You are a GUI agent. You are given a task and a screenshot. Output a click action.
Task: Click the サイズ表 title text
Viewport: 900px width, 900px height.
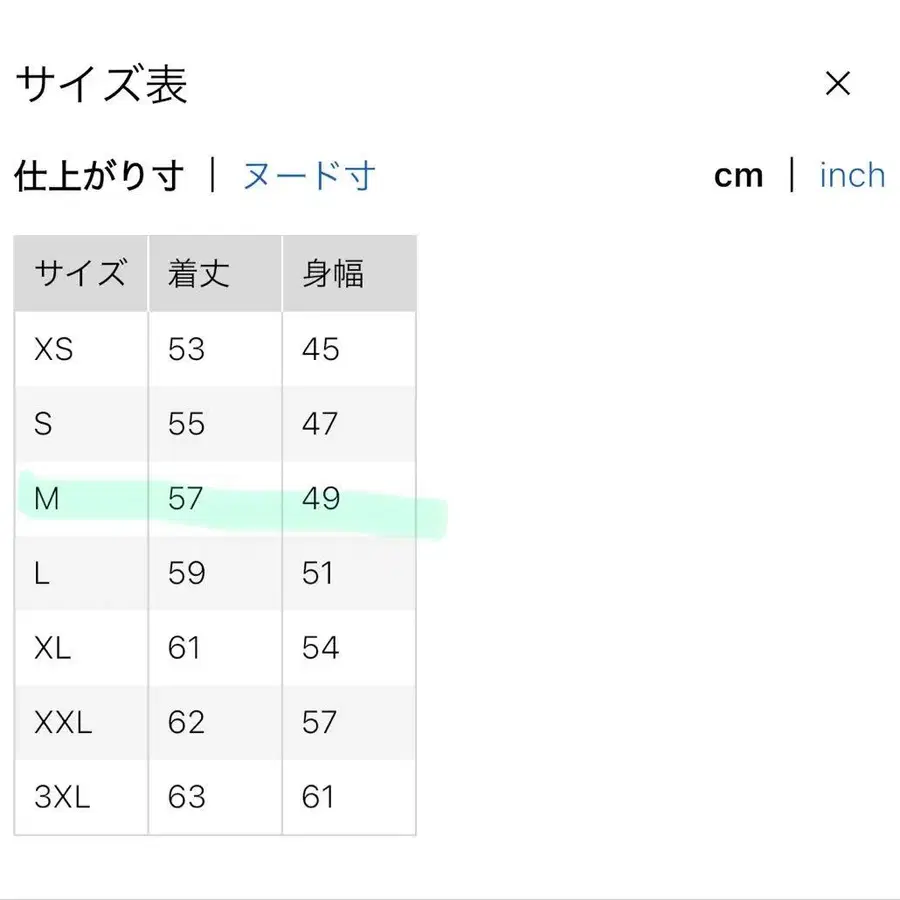click(100, 85)
